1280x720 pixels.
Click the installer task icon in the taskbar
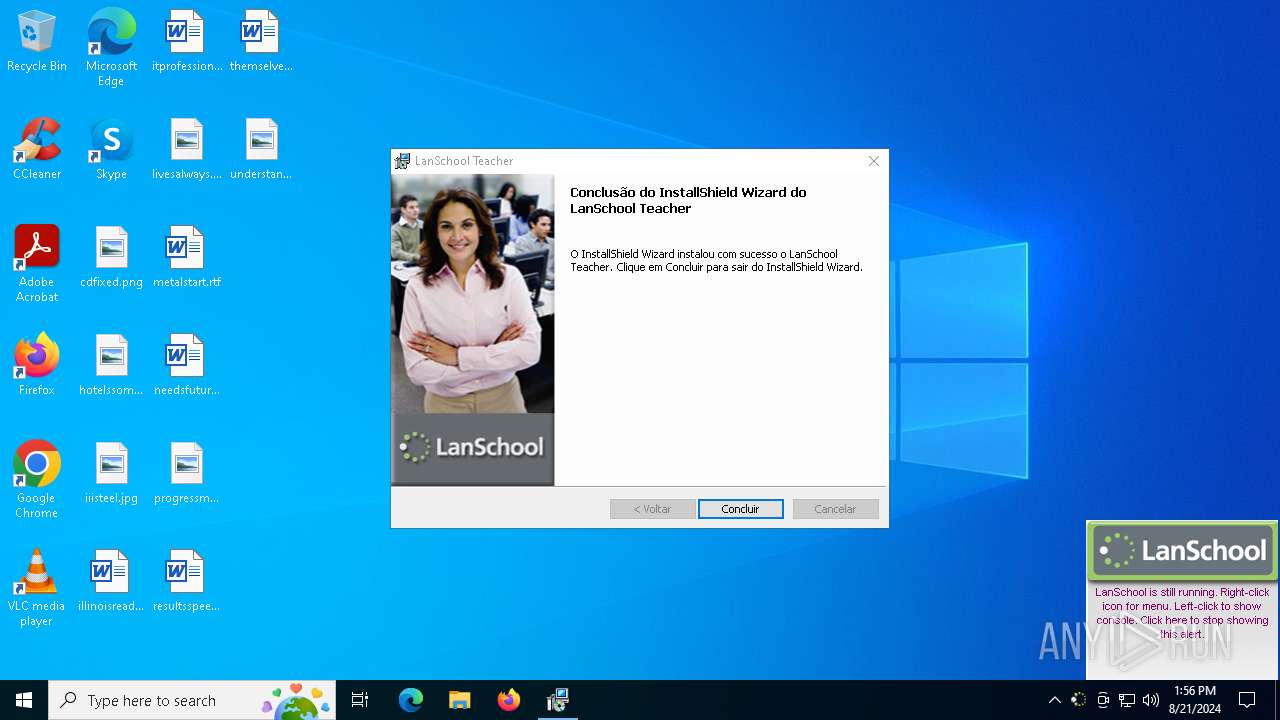pyautogui.click(x=558, y=700)
